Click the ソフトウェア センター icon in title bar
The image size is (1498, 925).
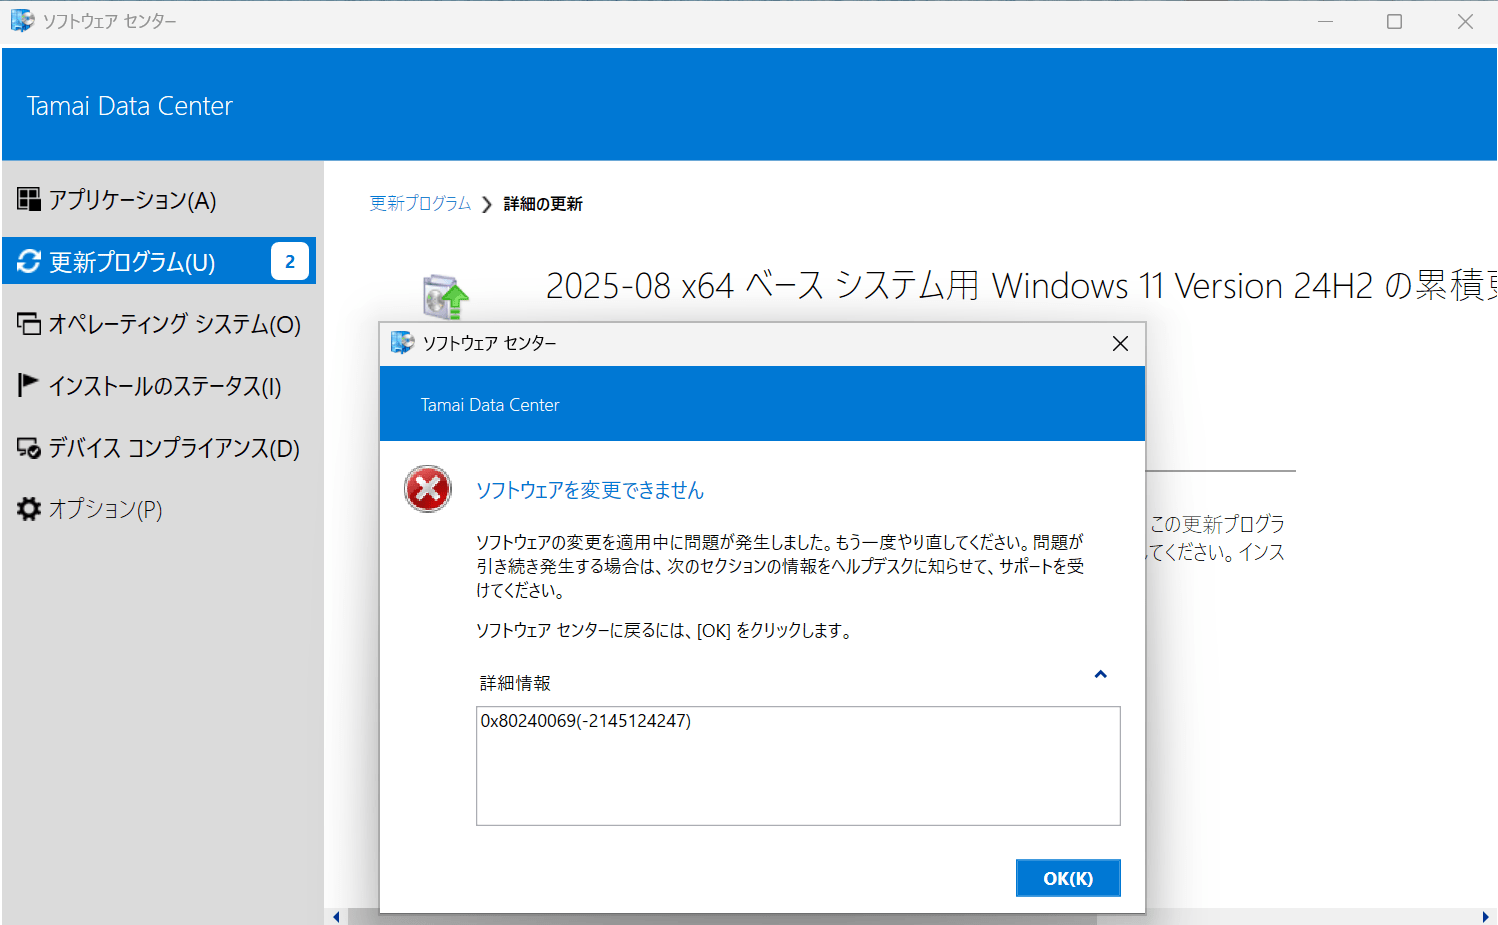coord(22,20)
